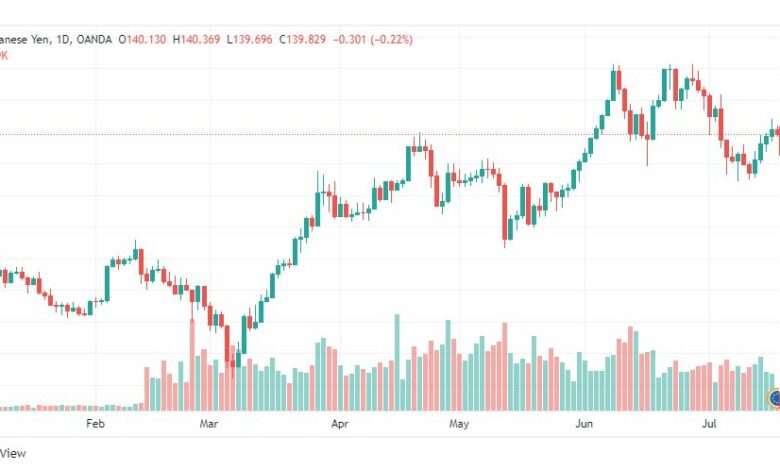Click the tall red volume bar before March
The height and width of the screenshot is (470, 780).
[x=192, y=365]
